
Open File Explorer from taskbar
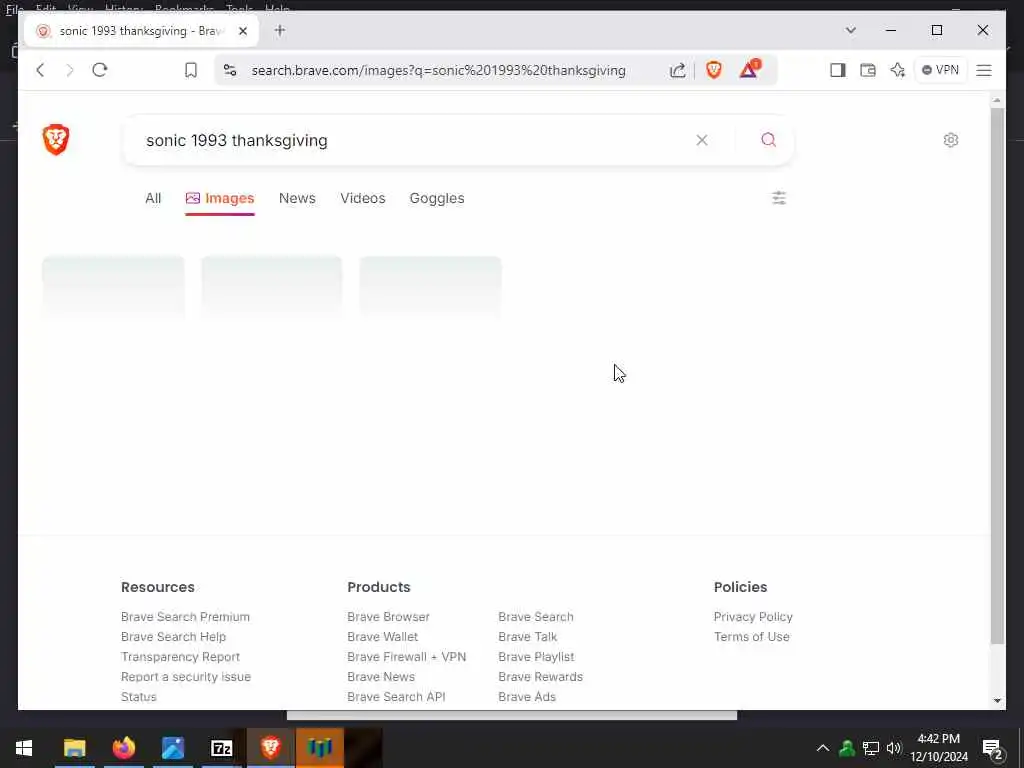click(x=74, y=748)
